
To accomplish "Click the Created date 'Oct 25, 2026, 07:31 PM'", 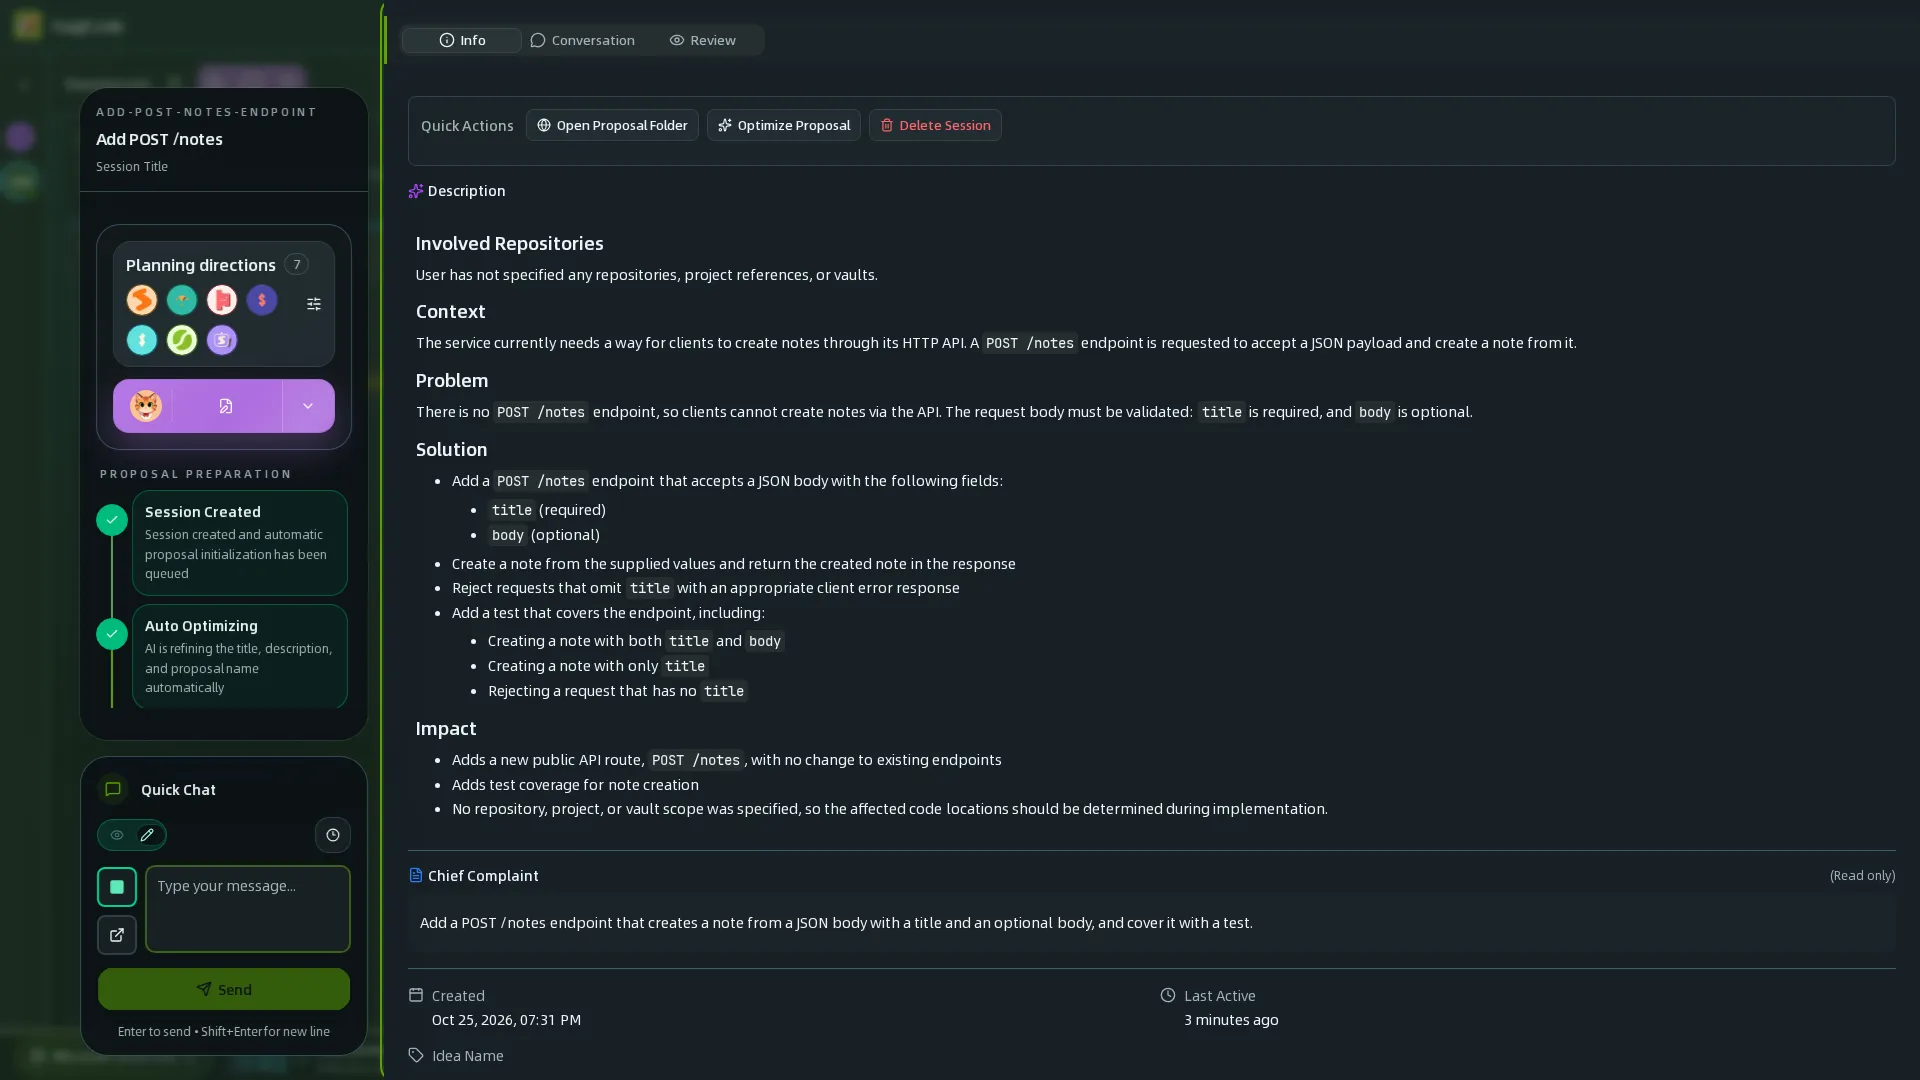I will point(506,1020).
